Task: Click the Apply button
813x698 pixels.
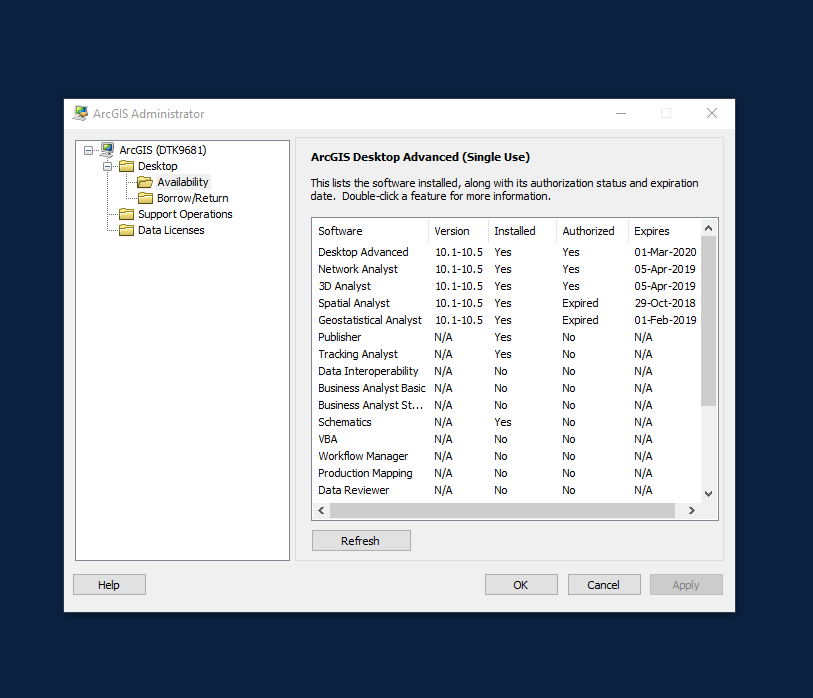Action: [x=686, y=584]
